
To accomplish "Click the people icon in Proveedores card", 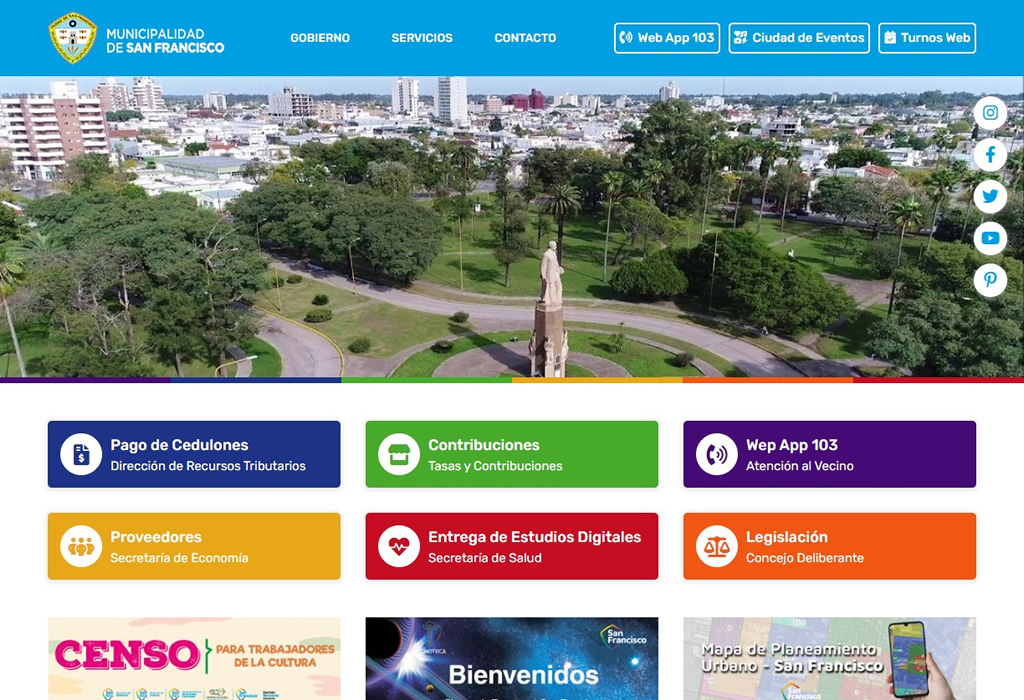I will (81, 546).
